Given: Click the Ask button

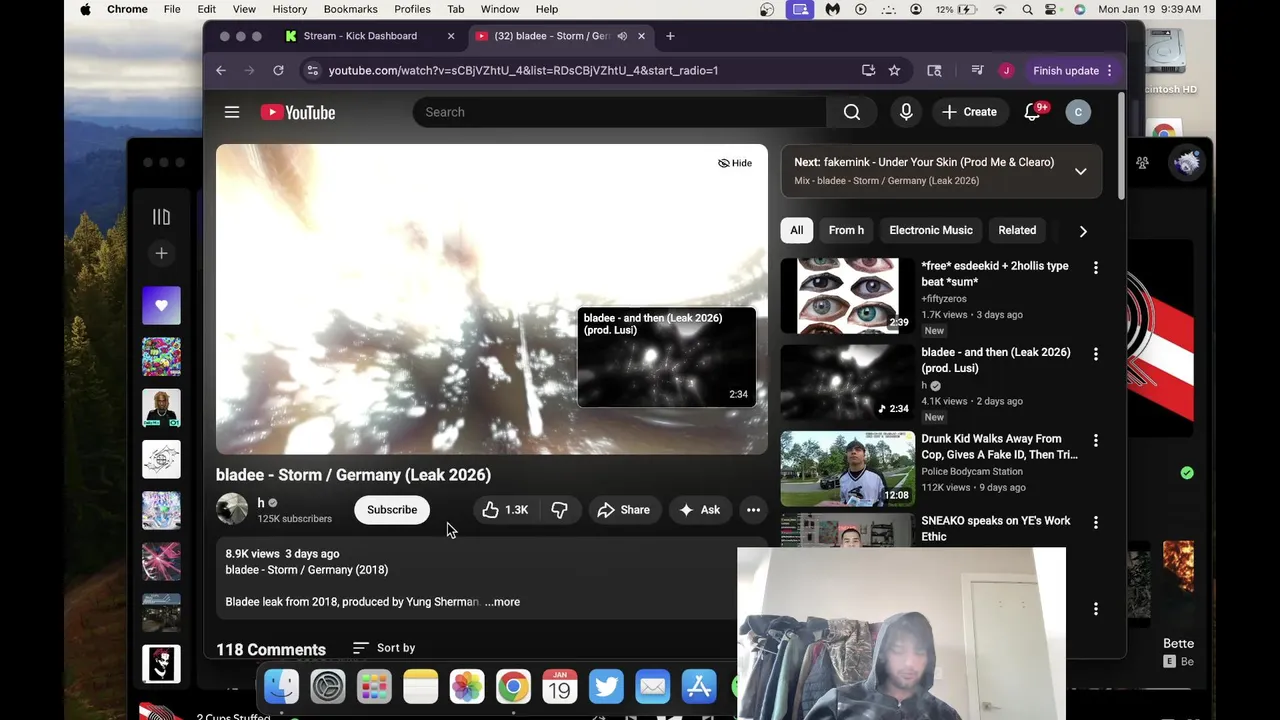Looking at the screenshot, I should point(700,510).
